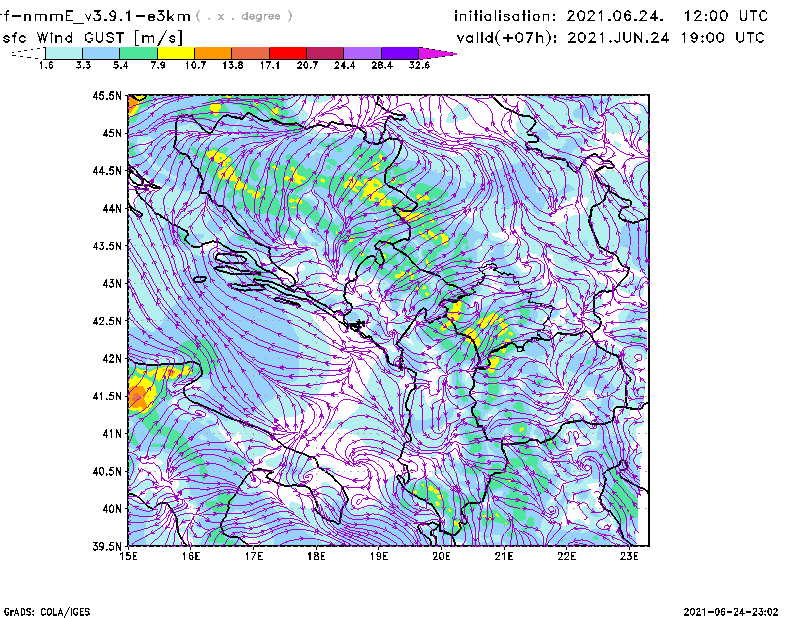Click the 43N latitude label
The height and width of the screenshot is (618, 800).
pyautogui.click(x=112, y=283)
